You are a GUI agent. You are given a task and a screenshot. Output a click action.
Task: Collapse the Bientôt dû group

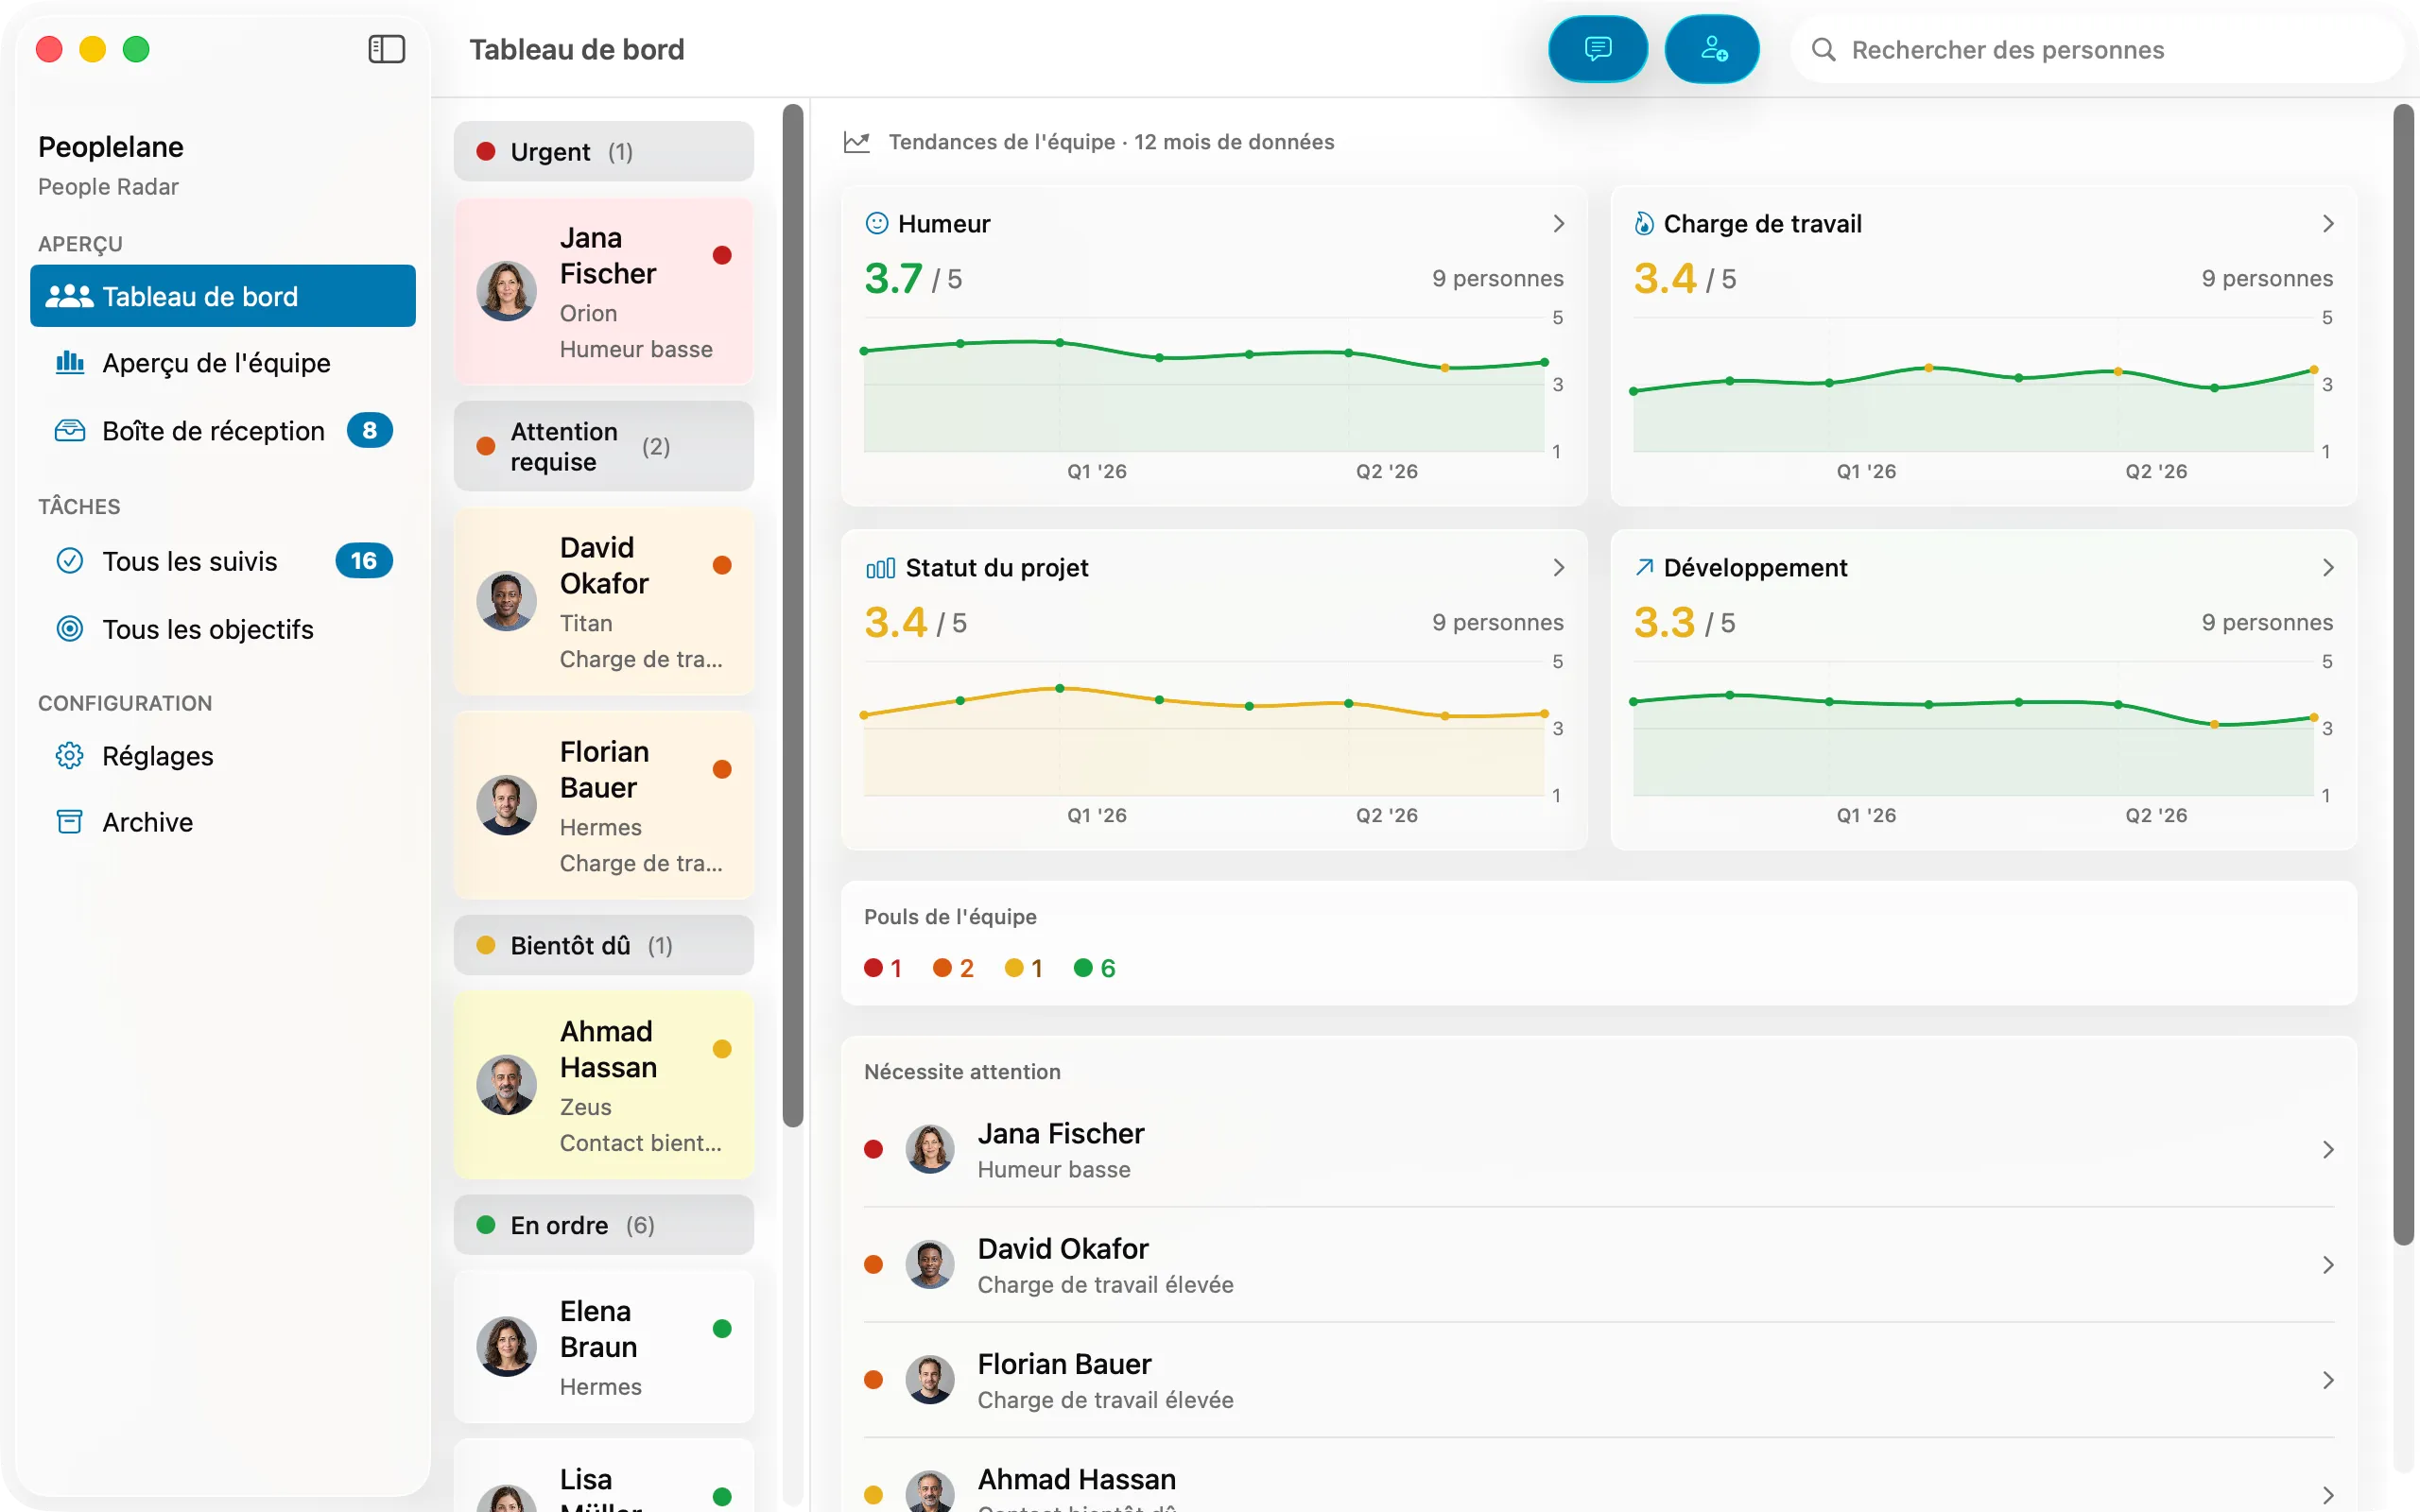pos(603,945)
